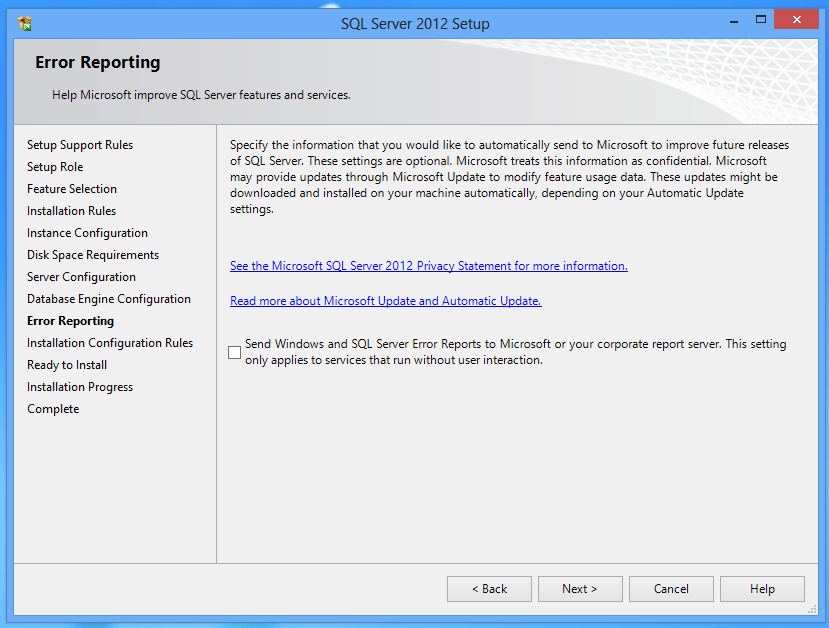Select the Installation Progress step
The image size is (829, 628).
pos(80,387)
